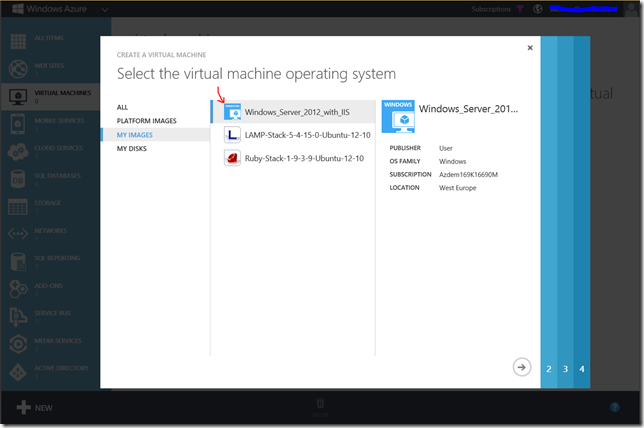Select the MY DISKS category
The width and height of the screenshot is (644, 428).
[x=132, y=149]
